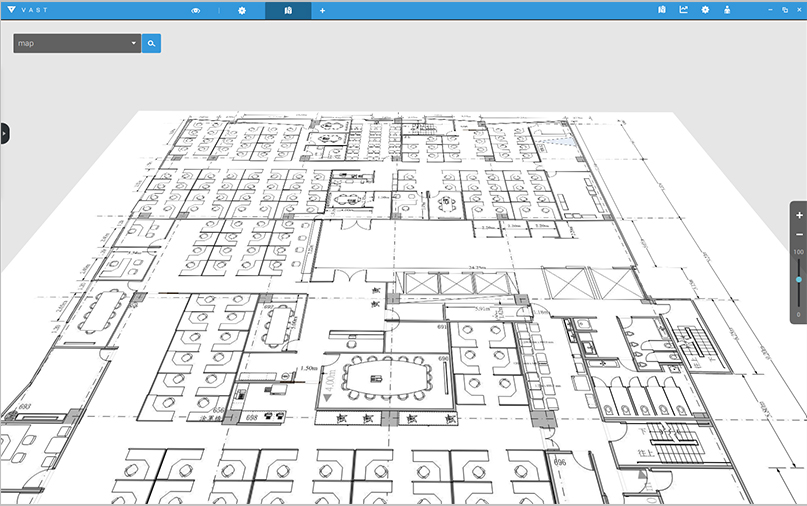Viewport: 807px width, 506px height.
Task: Zoom out with the minus button
Action: pos(799,235)
